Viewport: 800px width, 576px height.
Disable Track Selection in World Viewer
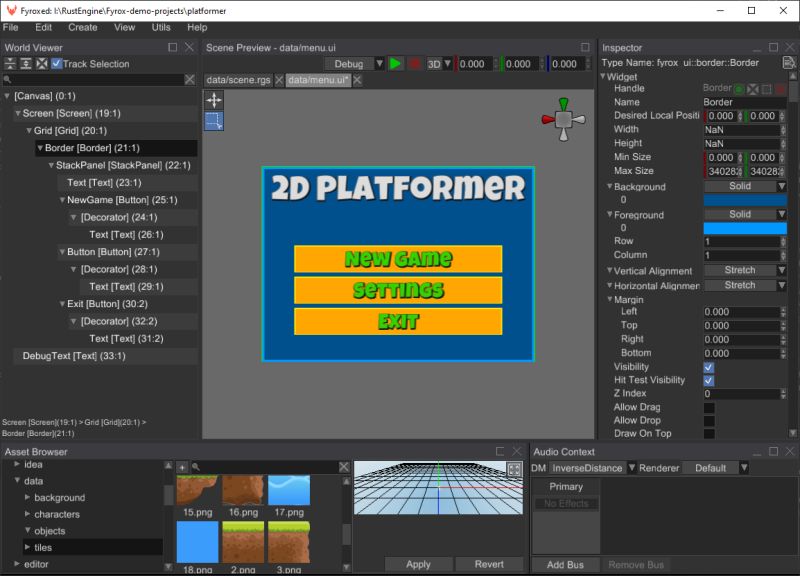[58, 62]
